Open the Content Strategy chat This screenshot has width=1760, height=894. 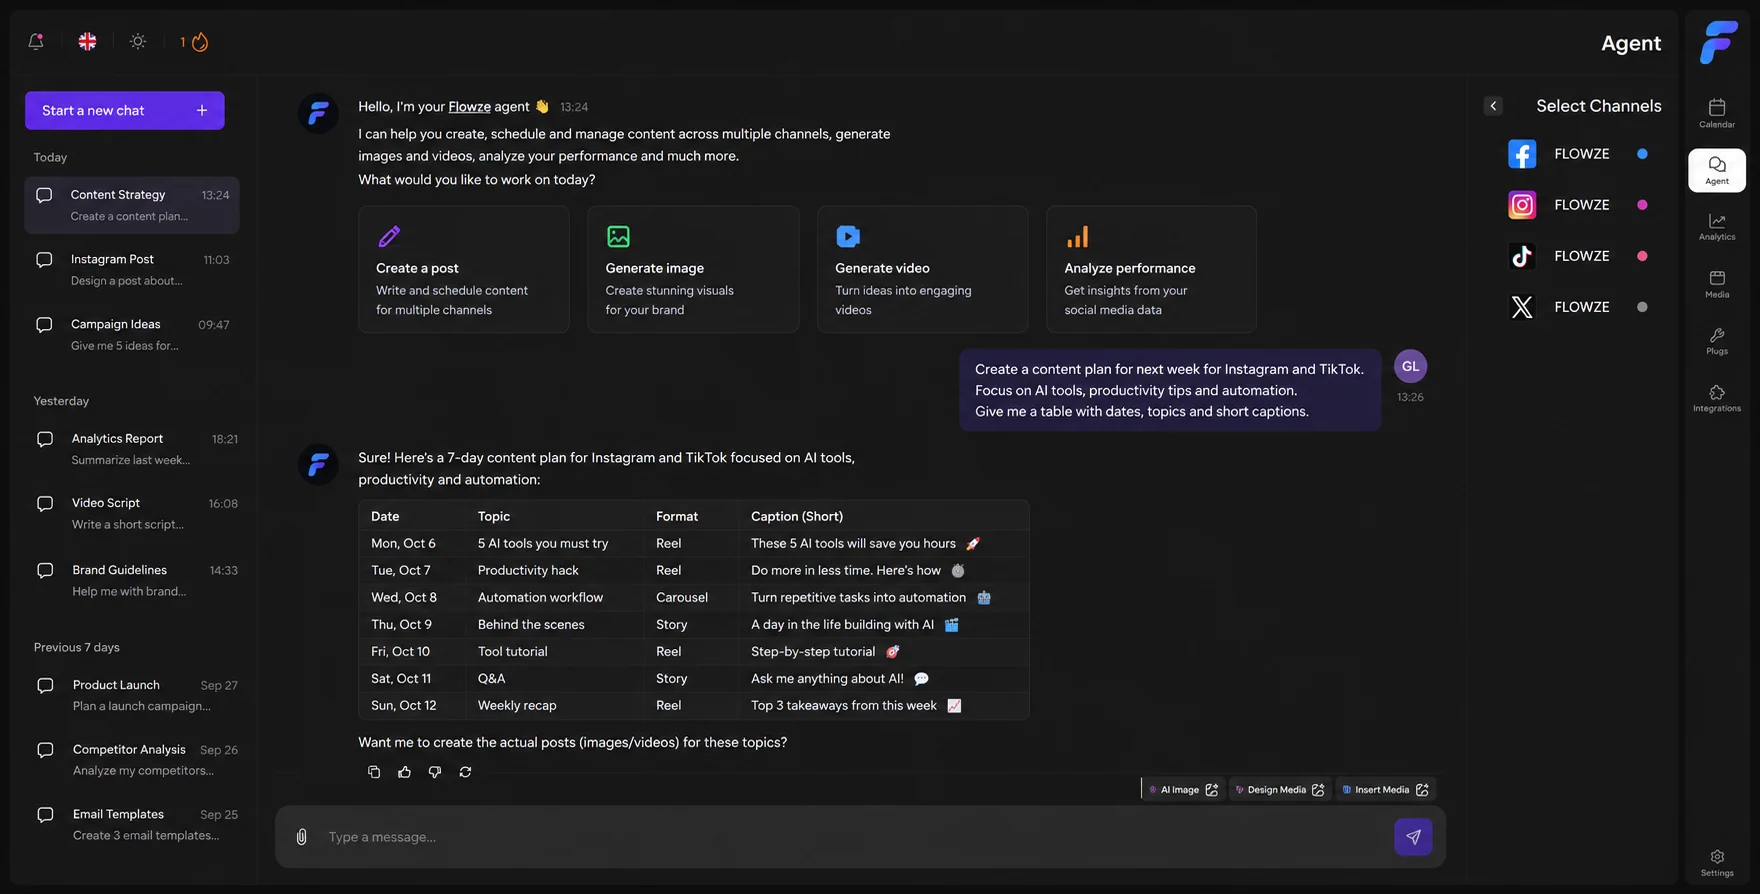click(132, 205)
